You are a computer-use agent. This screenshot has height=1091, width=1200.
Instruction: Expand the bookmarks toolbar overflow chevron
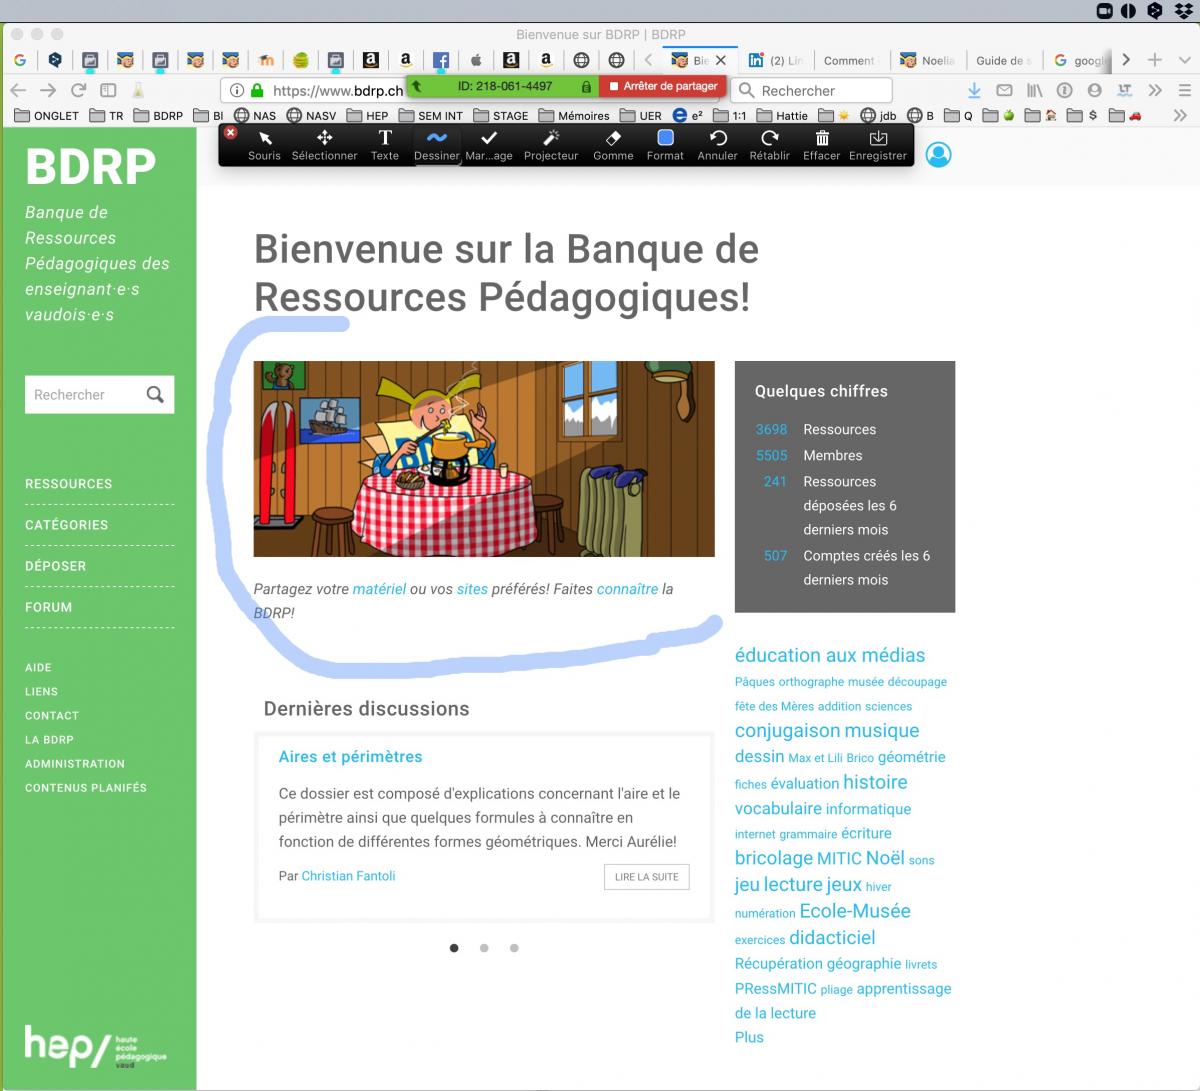[1180, 116]
